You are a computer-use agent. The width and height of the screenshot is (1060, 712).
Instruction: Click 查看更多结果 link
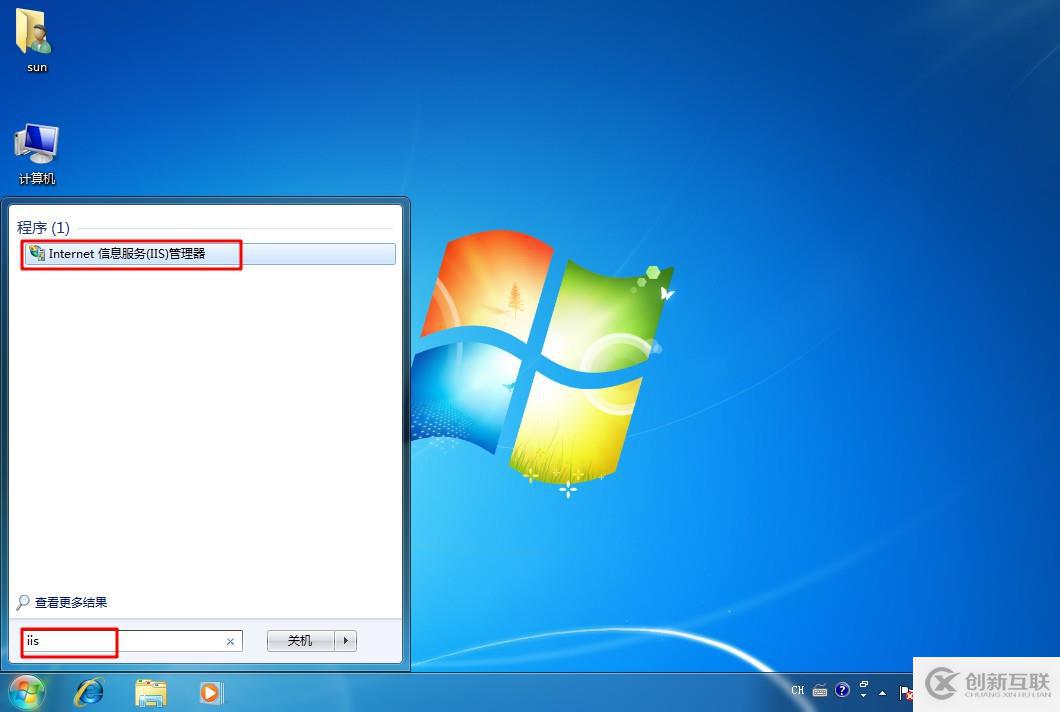[x=71, y=602]
